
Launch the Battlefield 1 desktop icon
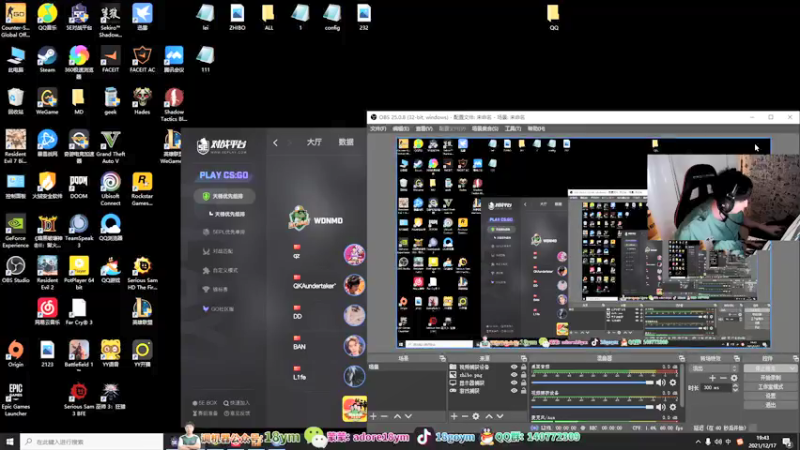[x=79, y=354]
